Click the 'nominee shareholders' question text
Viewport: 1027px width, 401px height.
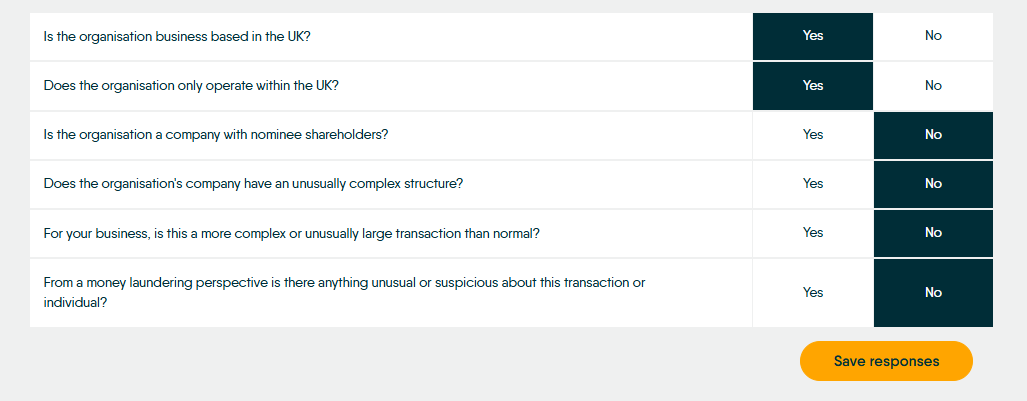[216, 135]
